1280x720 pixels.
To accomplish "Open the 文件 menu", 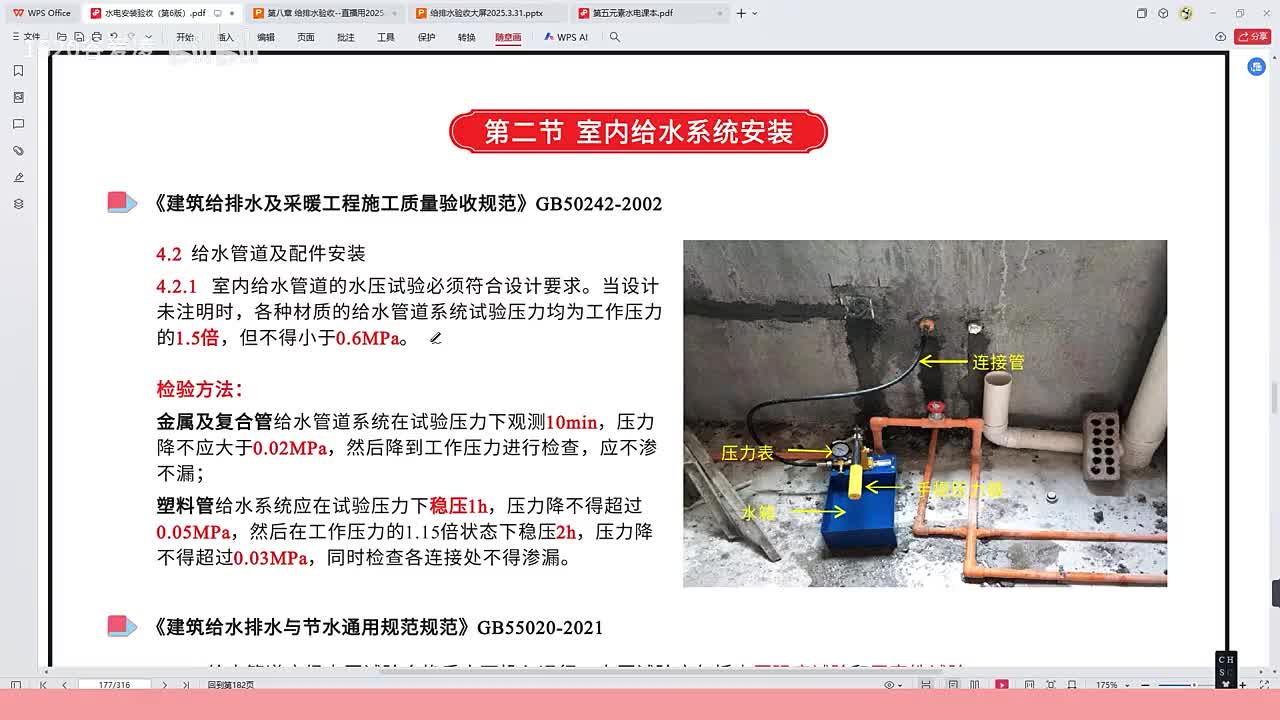I will 27,37.
